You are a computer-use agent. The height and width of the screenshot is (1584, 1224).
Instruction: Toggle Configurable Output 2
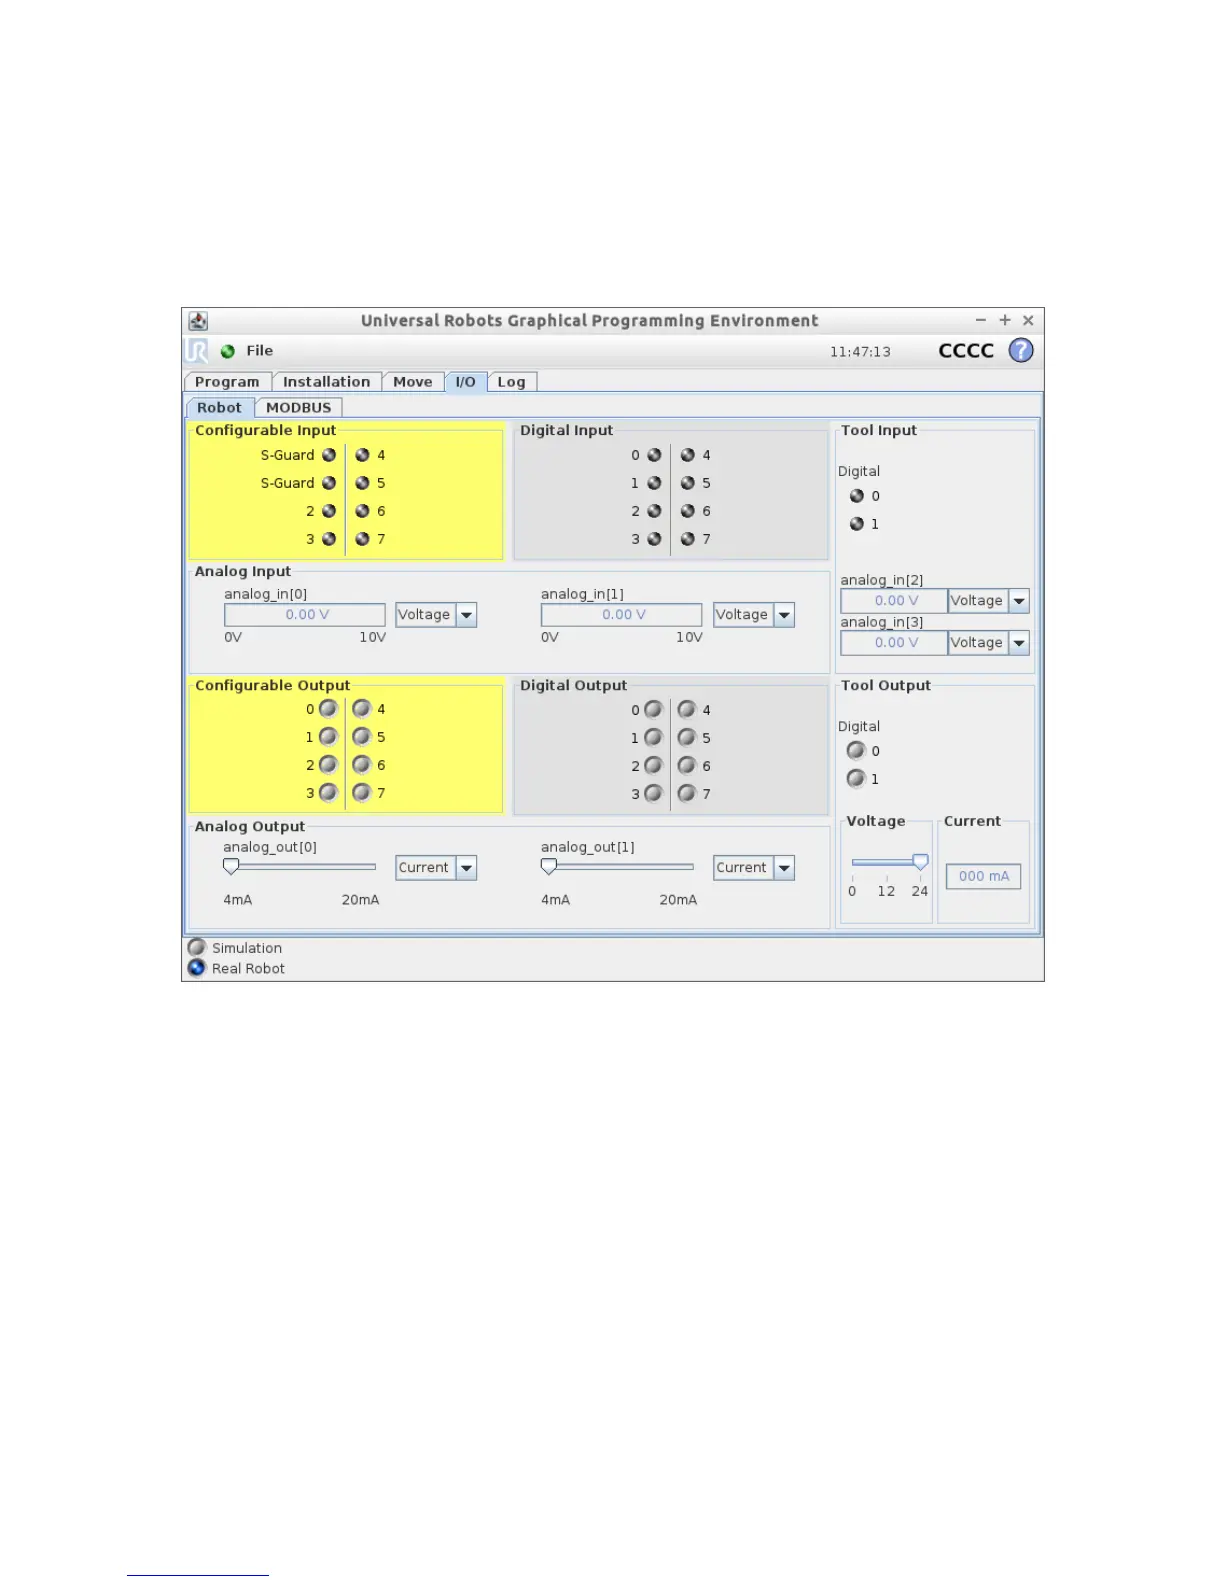pyautogui.click(x=328, y=765)
